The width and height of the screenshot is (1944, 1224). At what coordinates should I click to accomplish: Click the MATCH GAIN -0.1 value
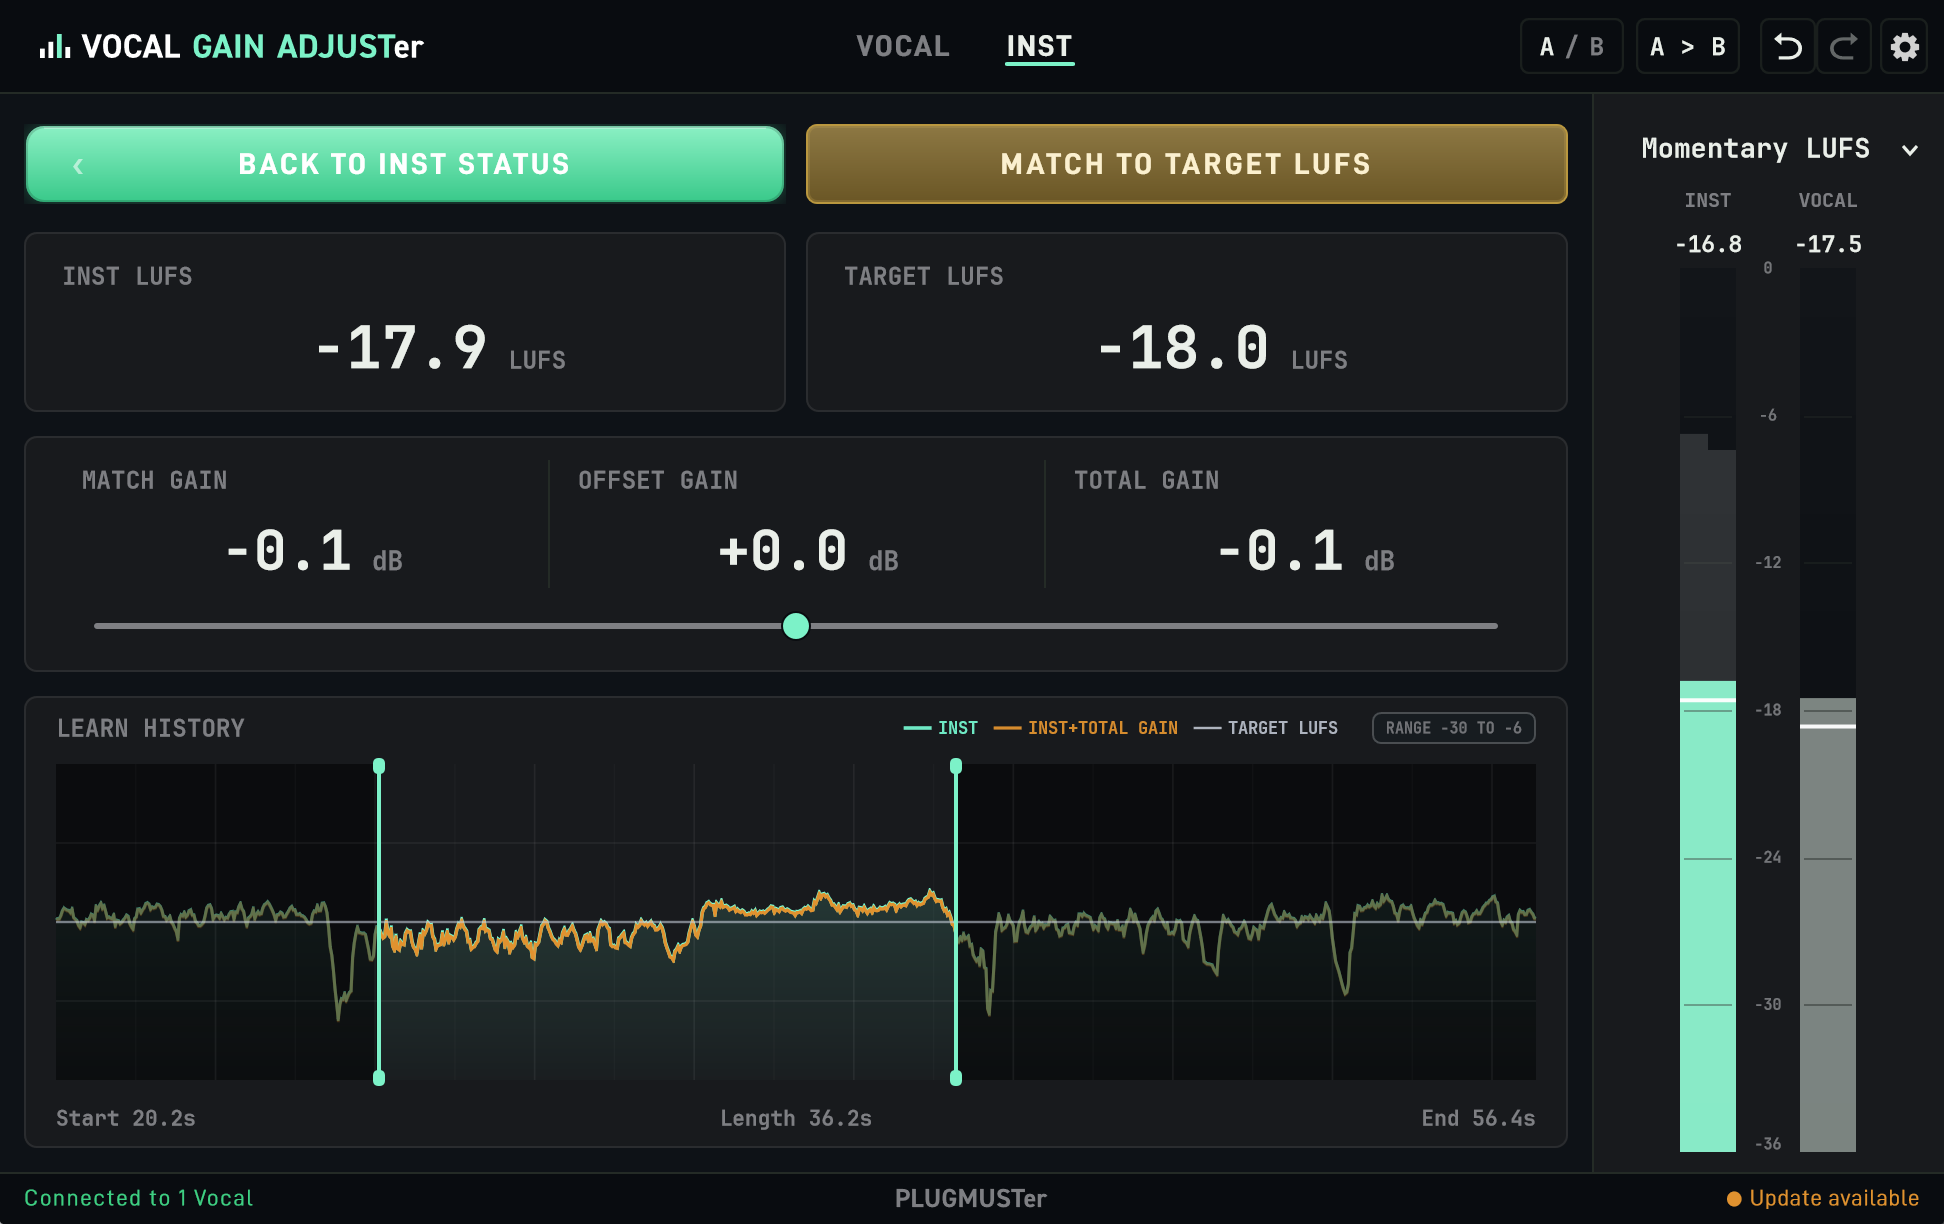[x=288, y=552]
